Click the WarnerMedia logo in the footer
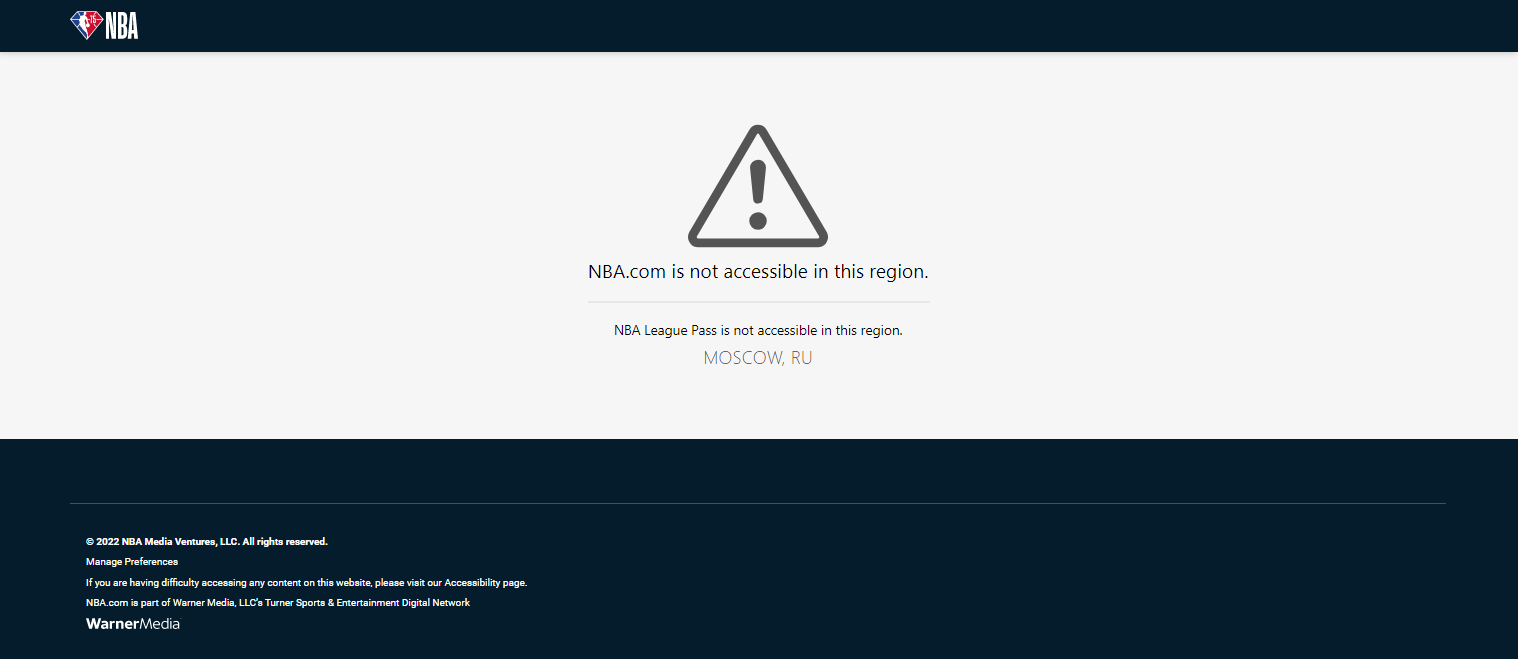The image size is (1518, 659). point(133,624)
